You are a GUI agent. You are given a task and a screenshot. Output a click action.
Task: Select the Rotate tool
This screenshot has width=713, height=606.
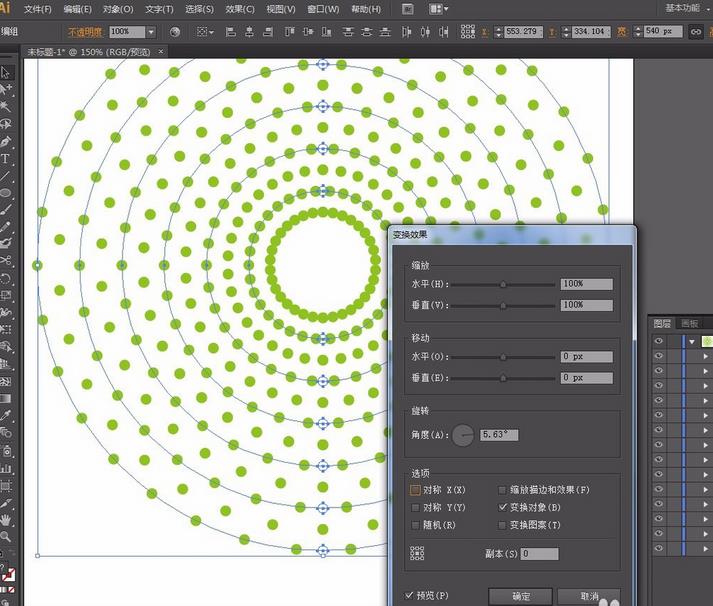pos(5,278)
